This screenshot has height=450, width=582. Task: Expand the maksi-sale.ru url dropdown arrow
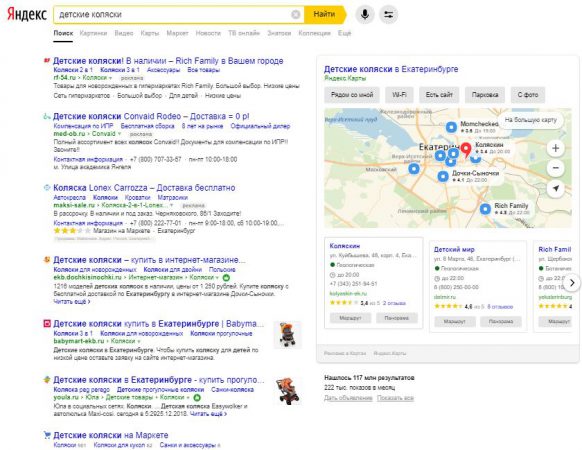[x=171, y=205]
